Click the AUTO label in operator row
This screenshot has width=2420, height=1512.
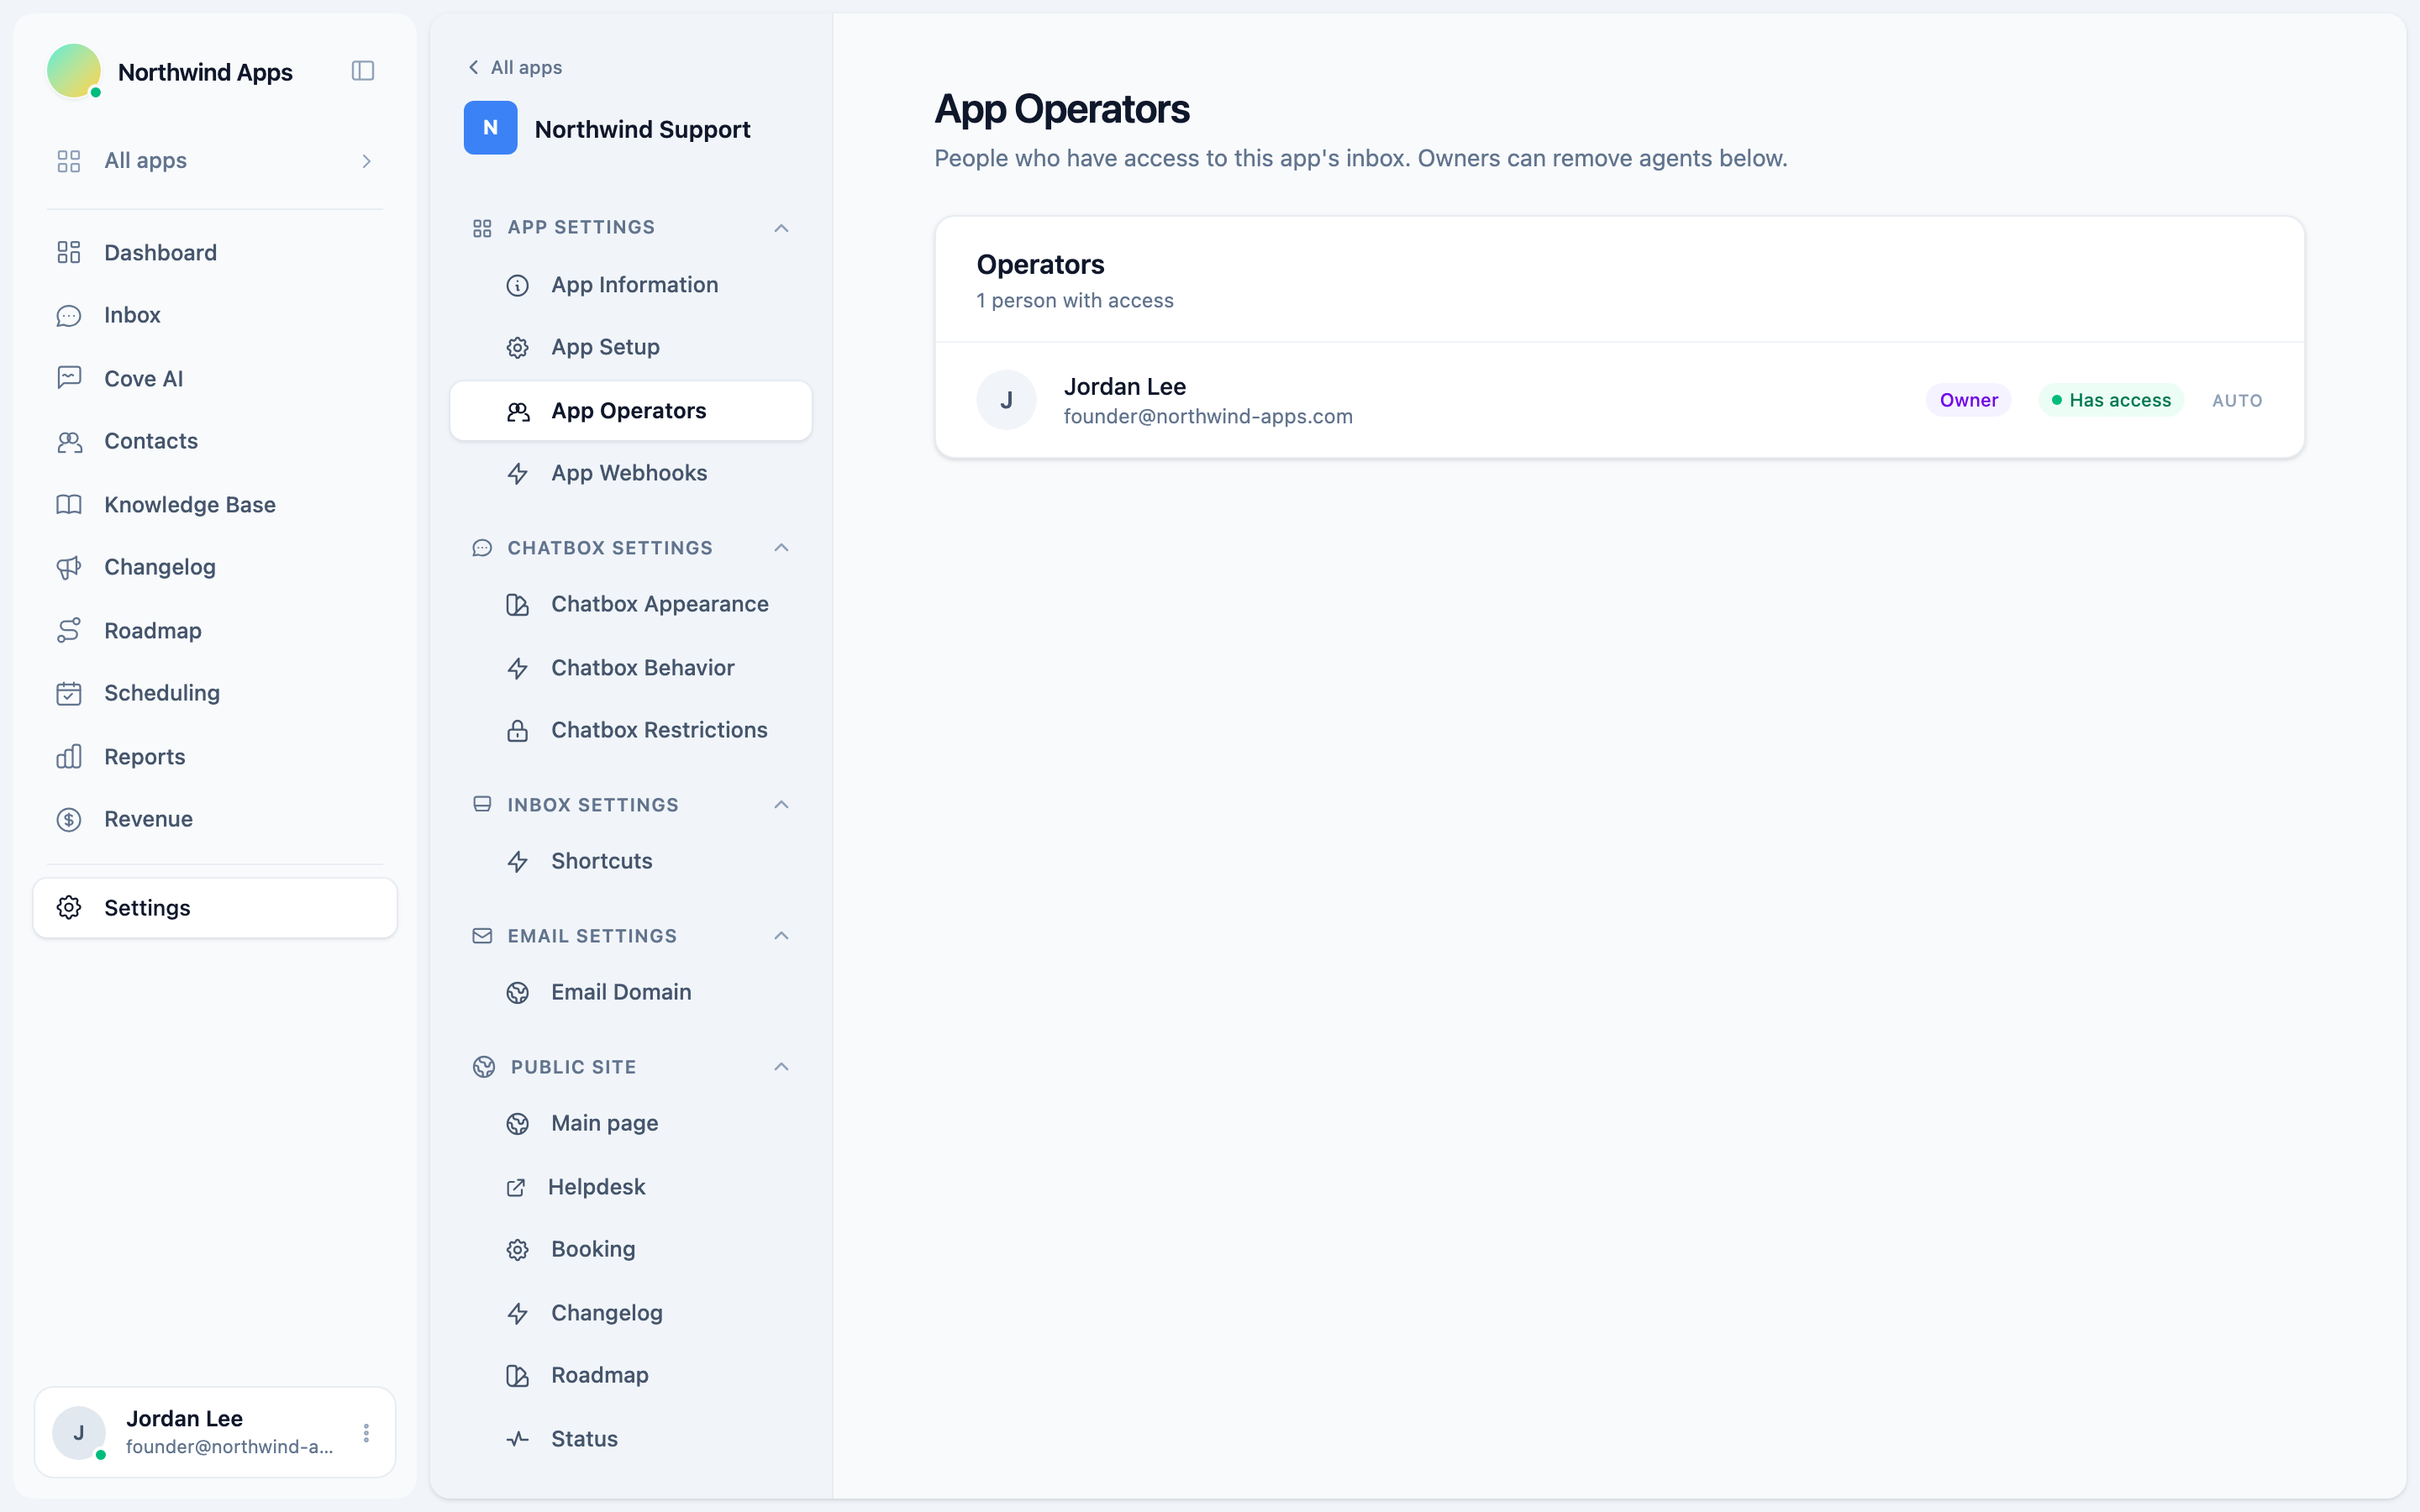point(2237,400)
